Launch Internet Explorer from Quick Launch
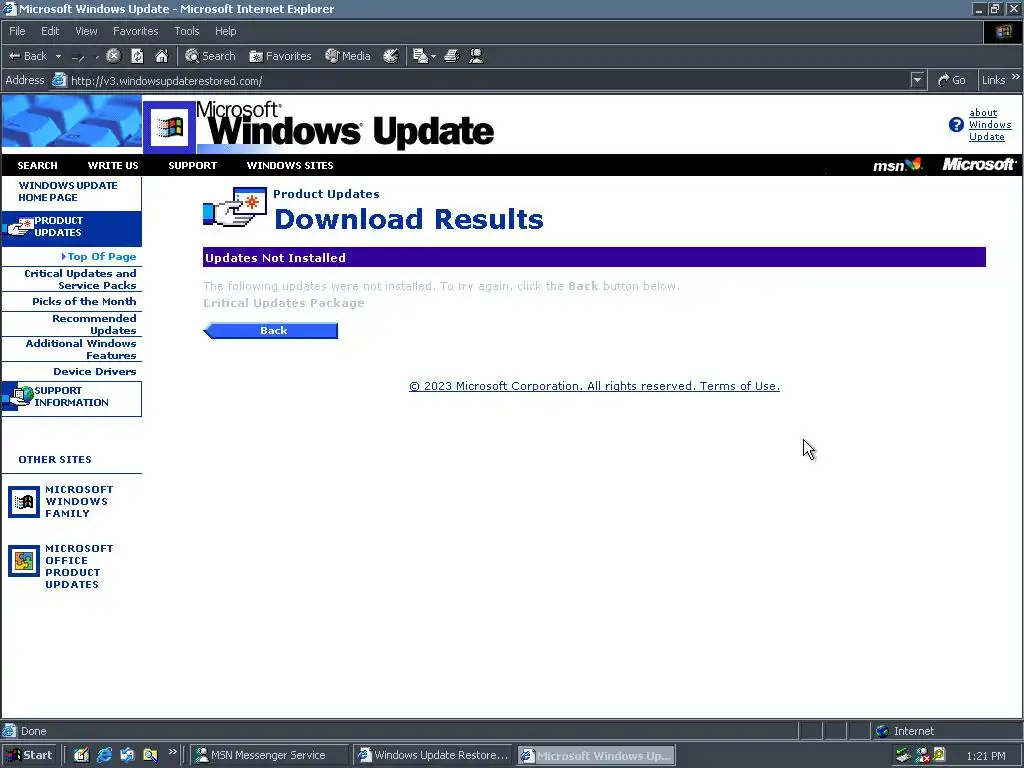 click(x=104, y=756)
